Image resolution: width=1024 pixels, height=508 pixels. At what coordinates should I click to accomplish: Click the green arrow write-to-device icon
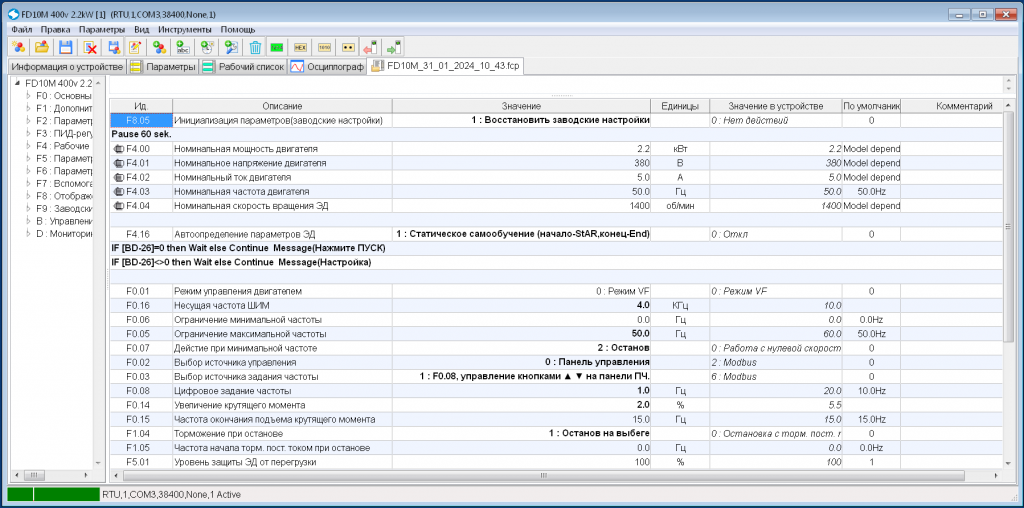394,47
